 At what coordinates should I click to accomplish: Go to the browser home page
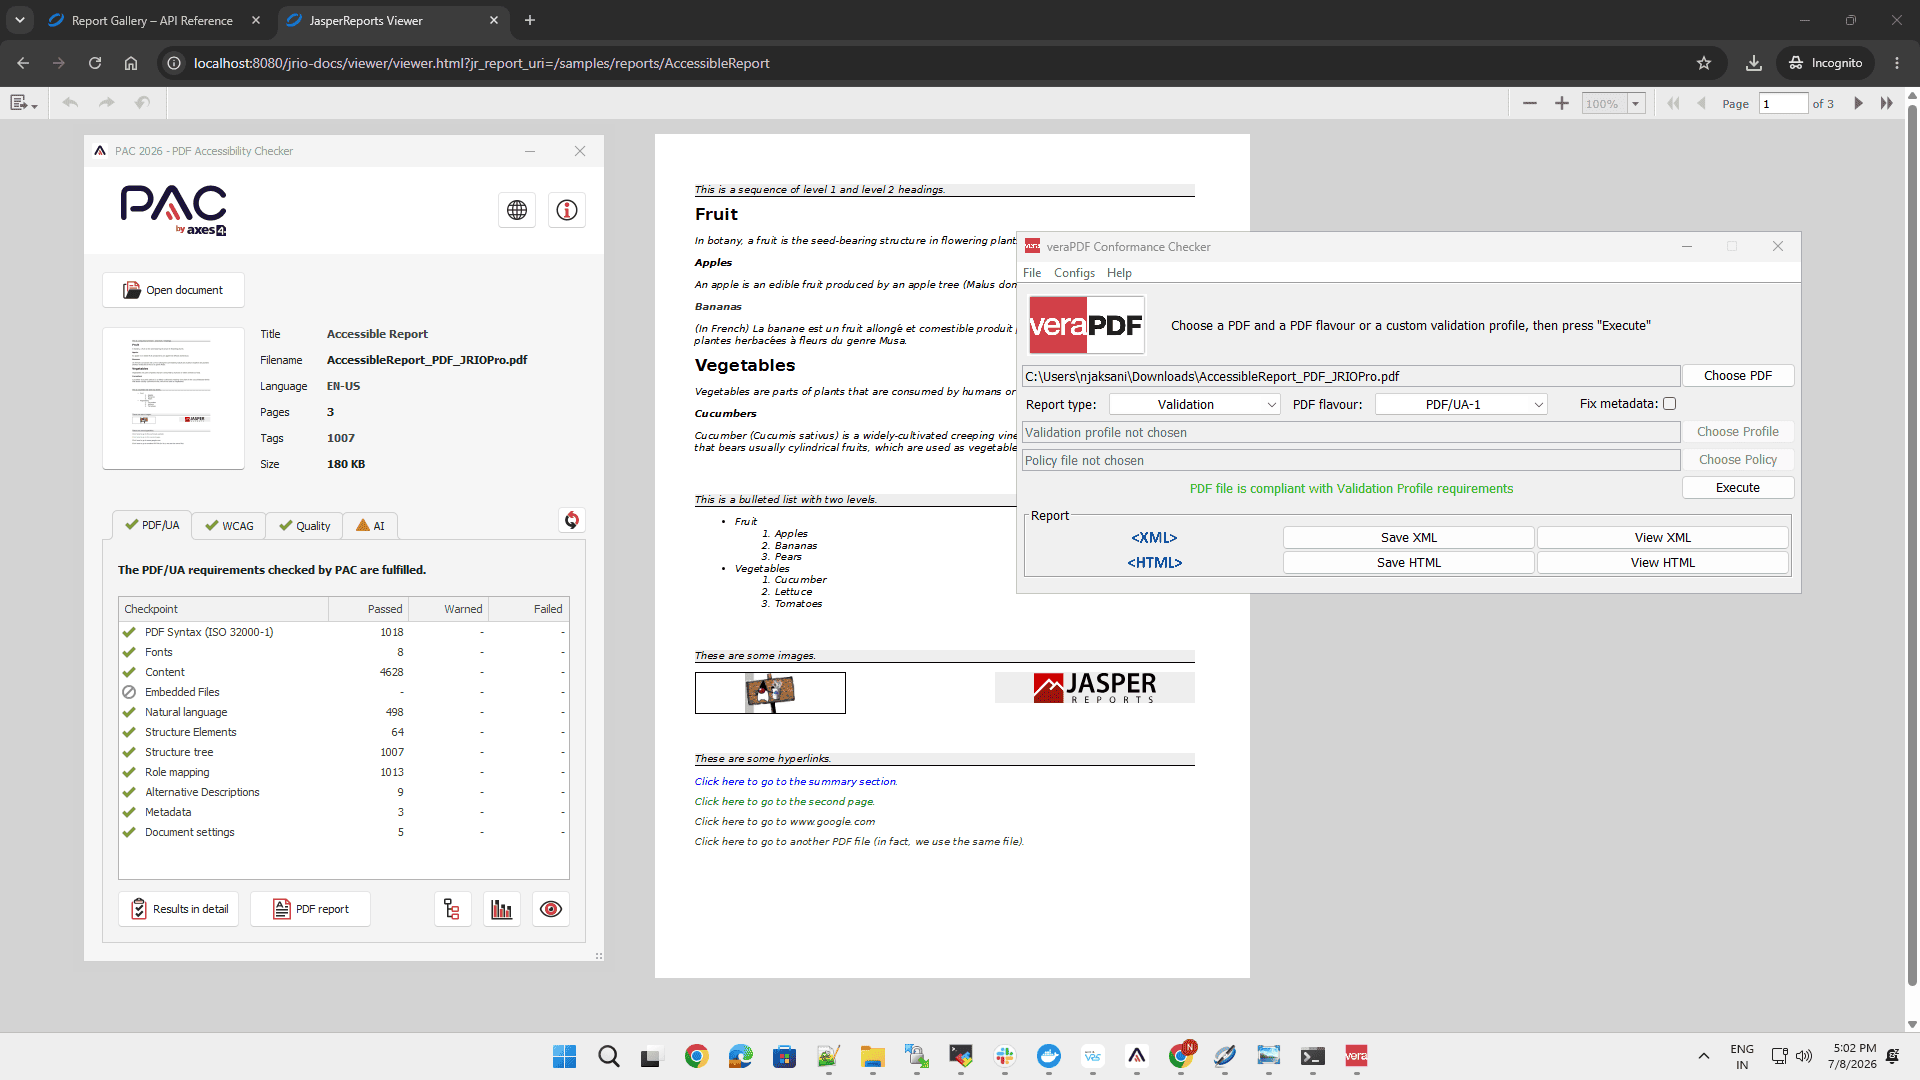coord(131,63)
